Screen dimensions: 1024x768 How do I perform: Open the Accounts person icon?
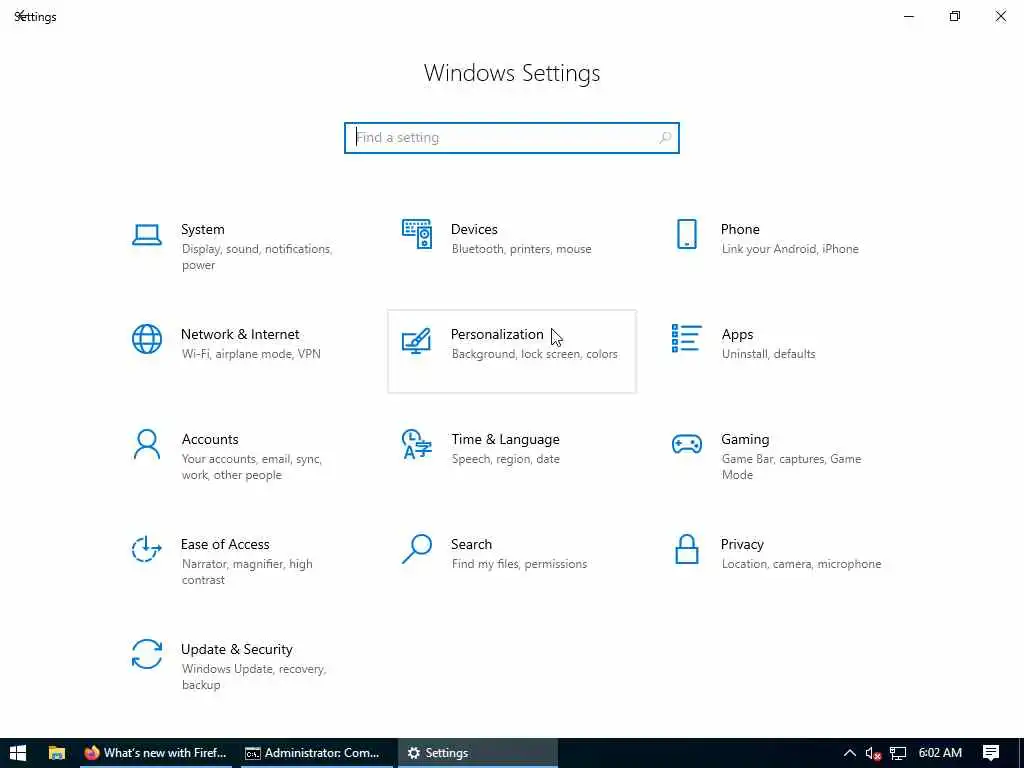[146, 444]
